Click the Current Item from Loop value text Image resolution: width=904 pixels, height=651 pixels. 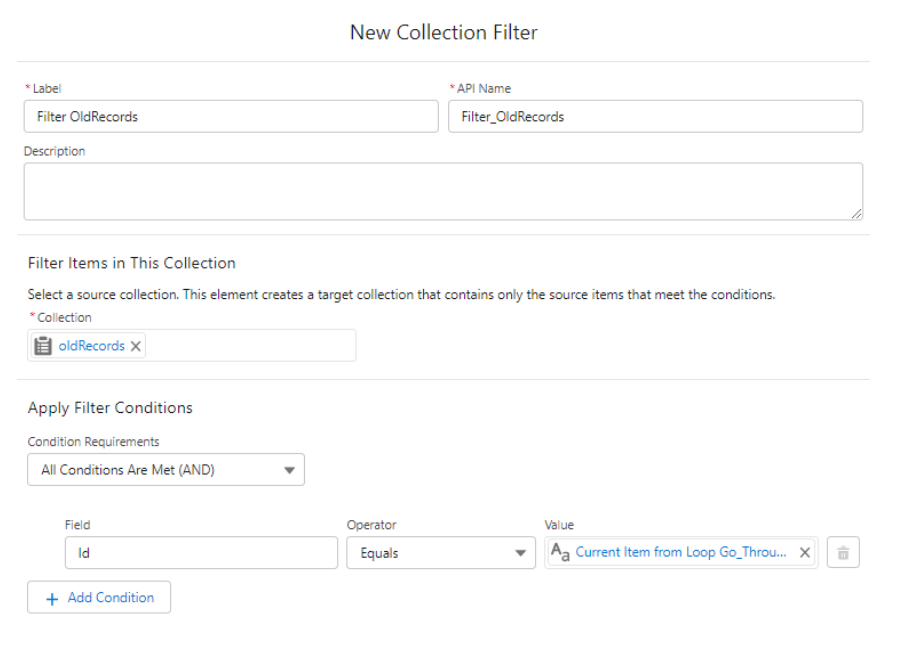(x=680, y=553)
